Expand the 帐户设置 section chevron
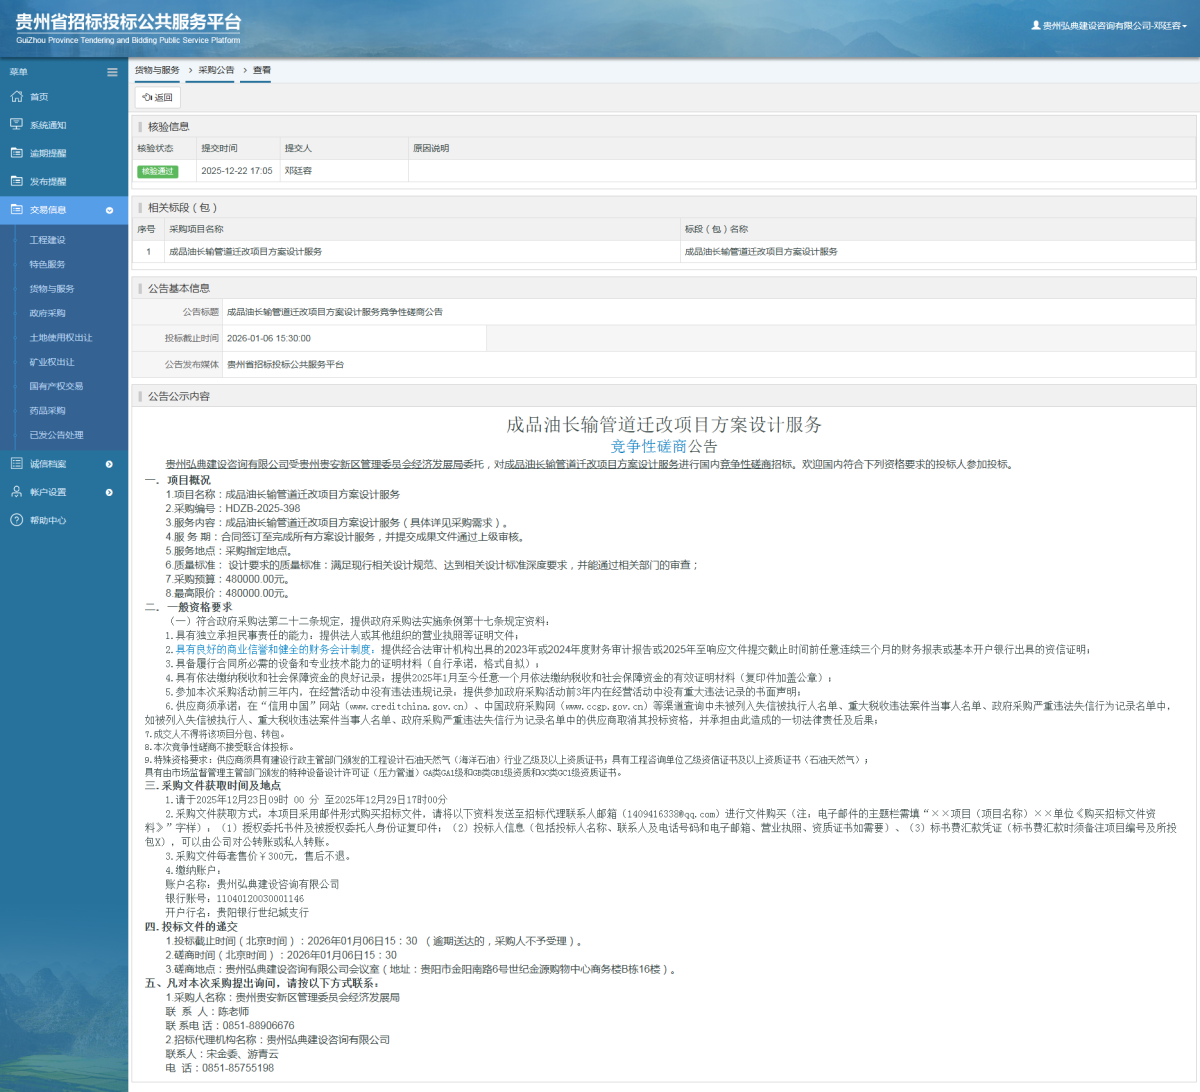The width and height of the screenshot is (1200, 1092). [110, 491]
